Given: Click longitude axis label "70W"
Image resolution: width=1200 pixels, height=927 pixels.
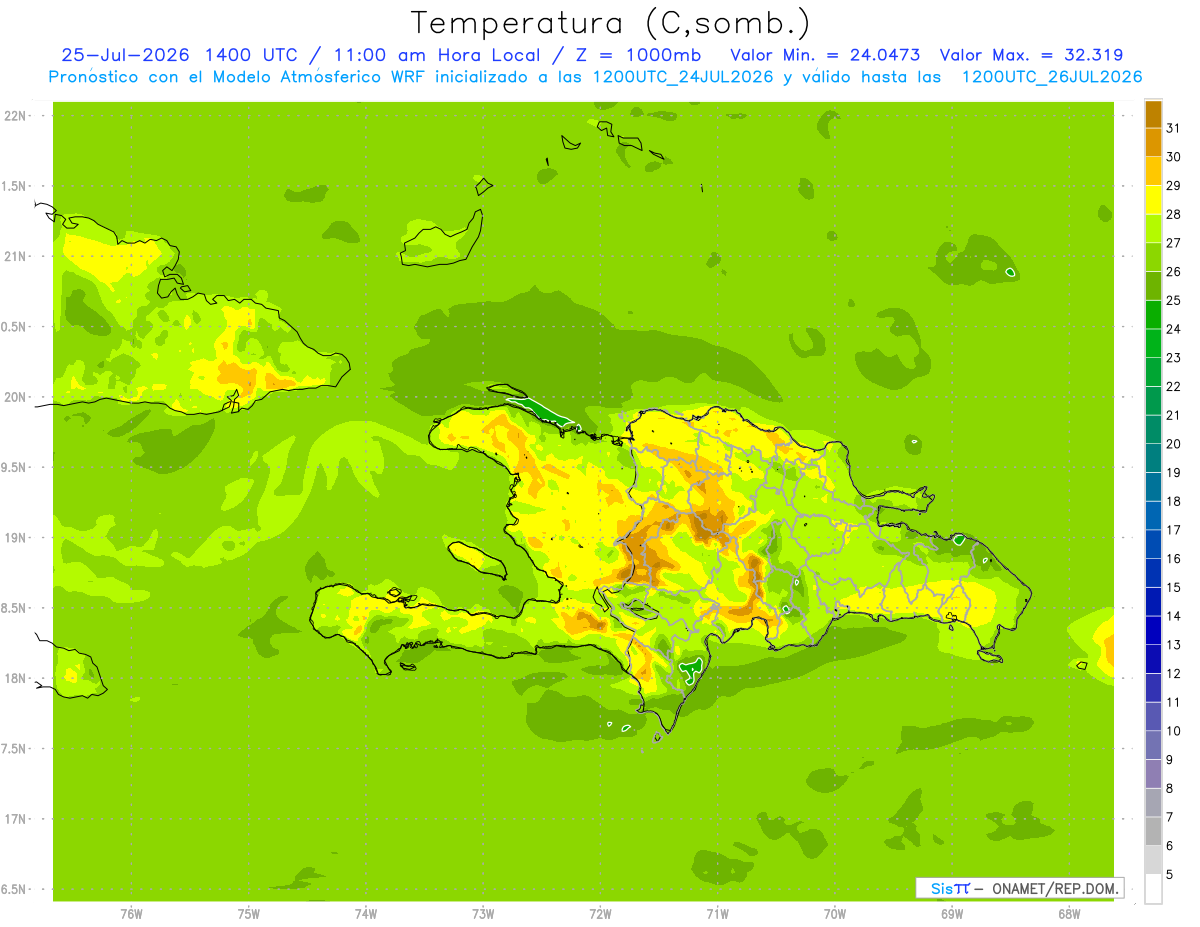Looking at the screenshot, I should pyautogui.click(x=835, y=914).
